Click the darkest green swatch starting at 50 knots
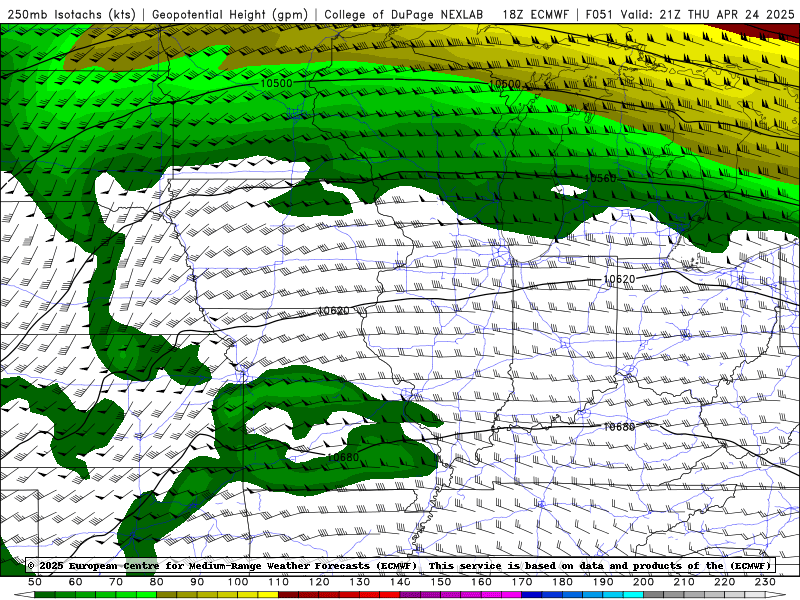800x600 pixels. [45, 596]
